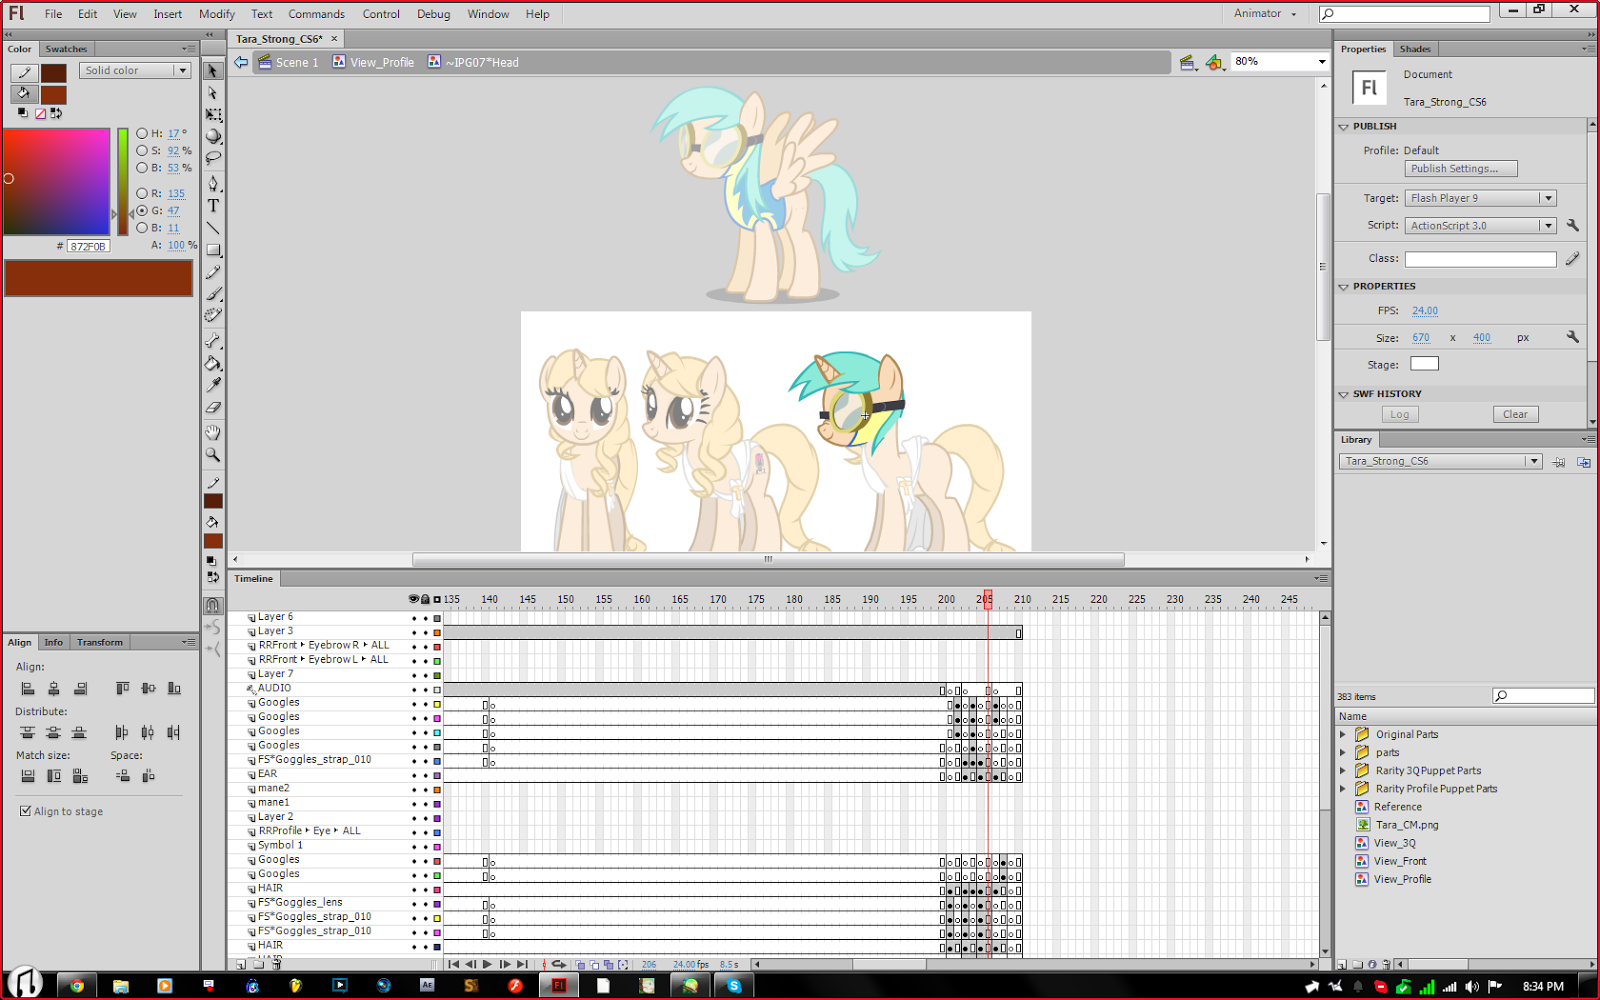Screen dimensions: 1600x1000
Task: Click edit class definition pencil icon
Action: pyautogui.click(x=1572, y=258)
